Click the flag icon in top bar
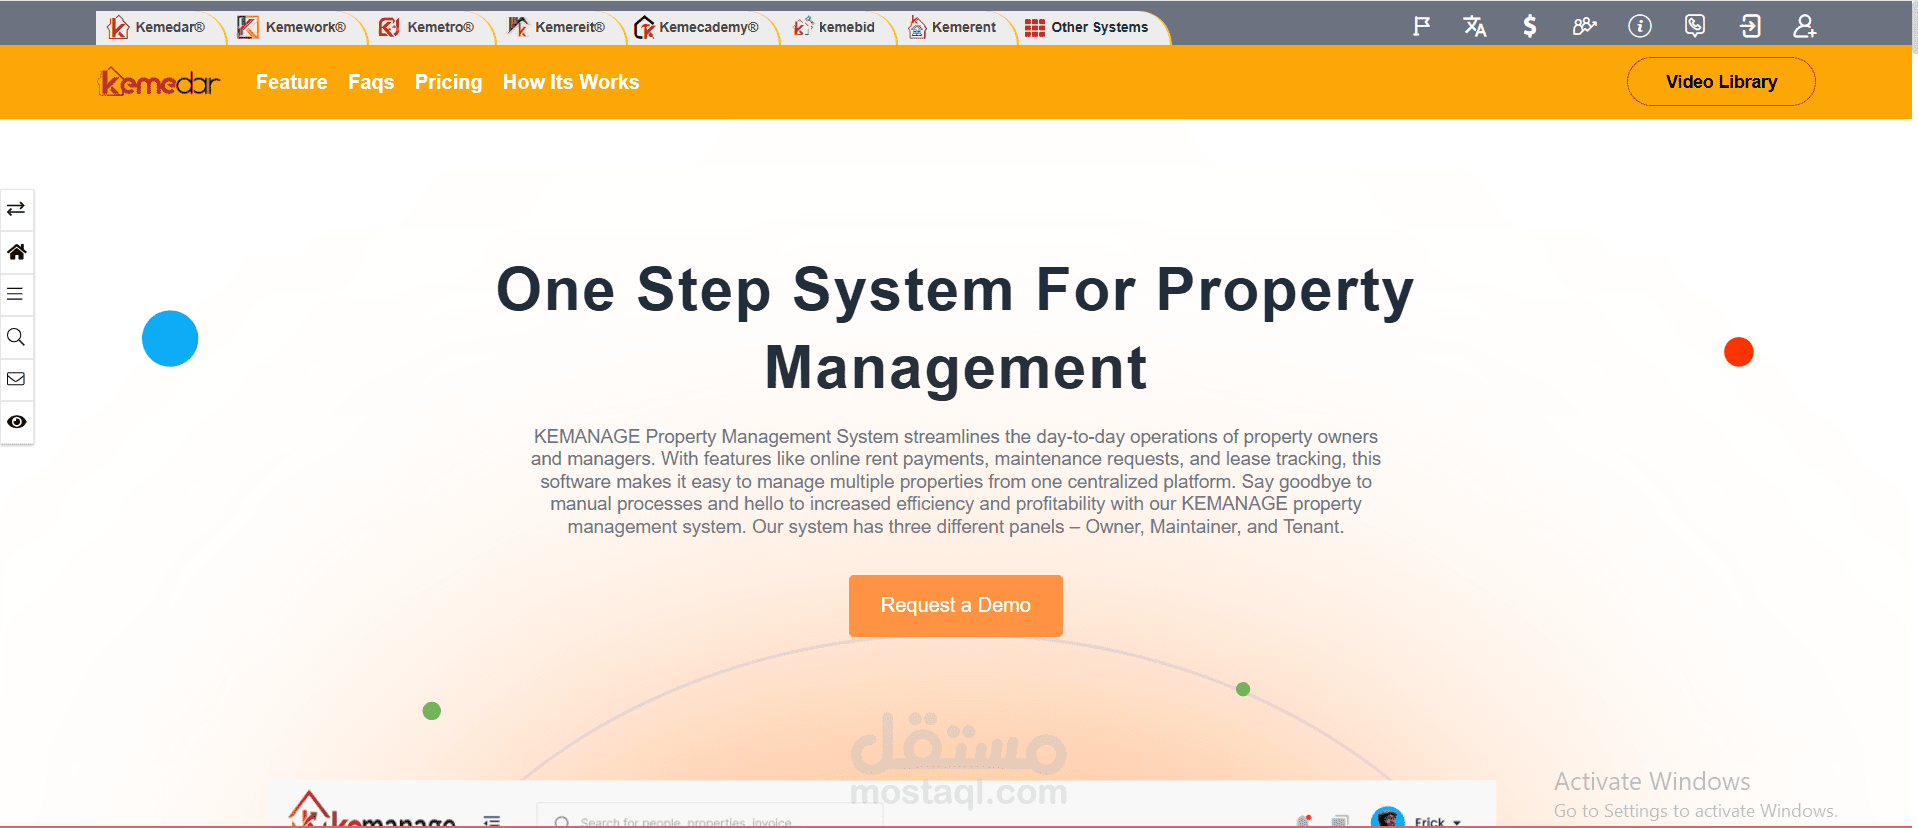 [x=1421, y=26]
